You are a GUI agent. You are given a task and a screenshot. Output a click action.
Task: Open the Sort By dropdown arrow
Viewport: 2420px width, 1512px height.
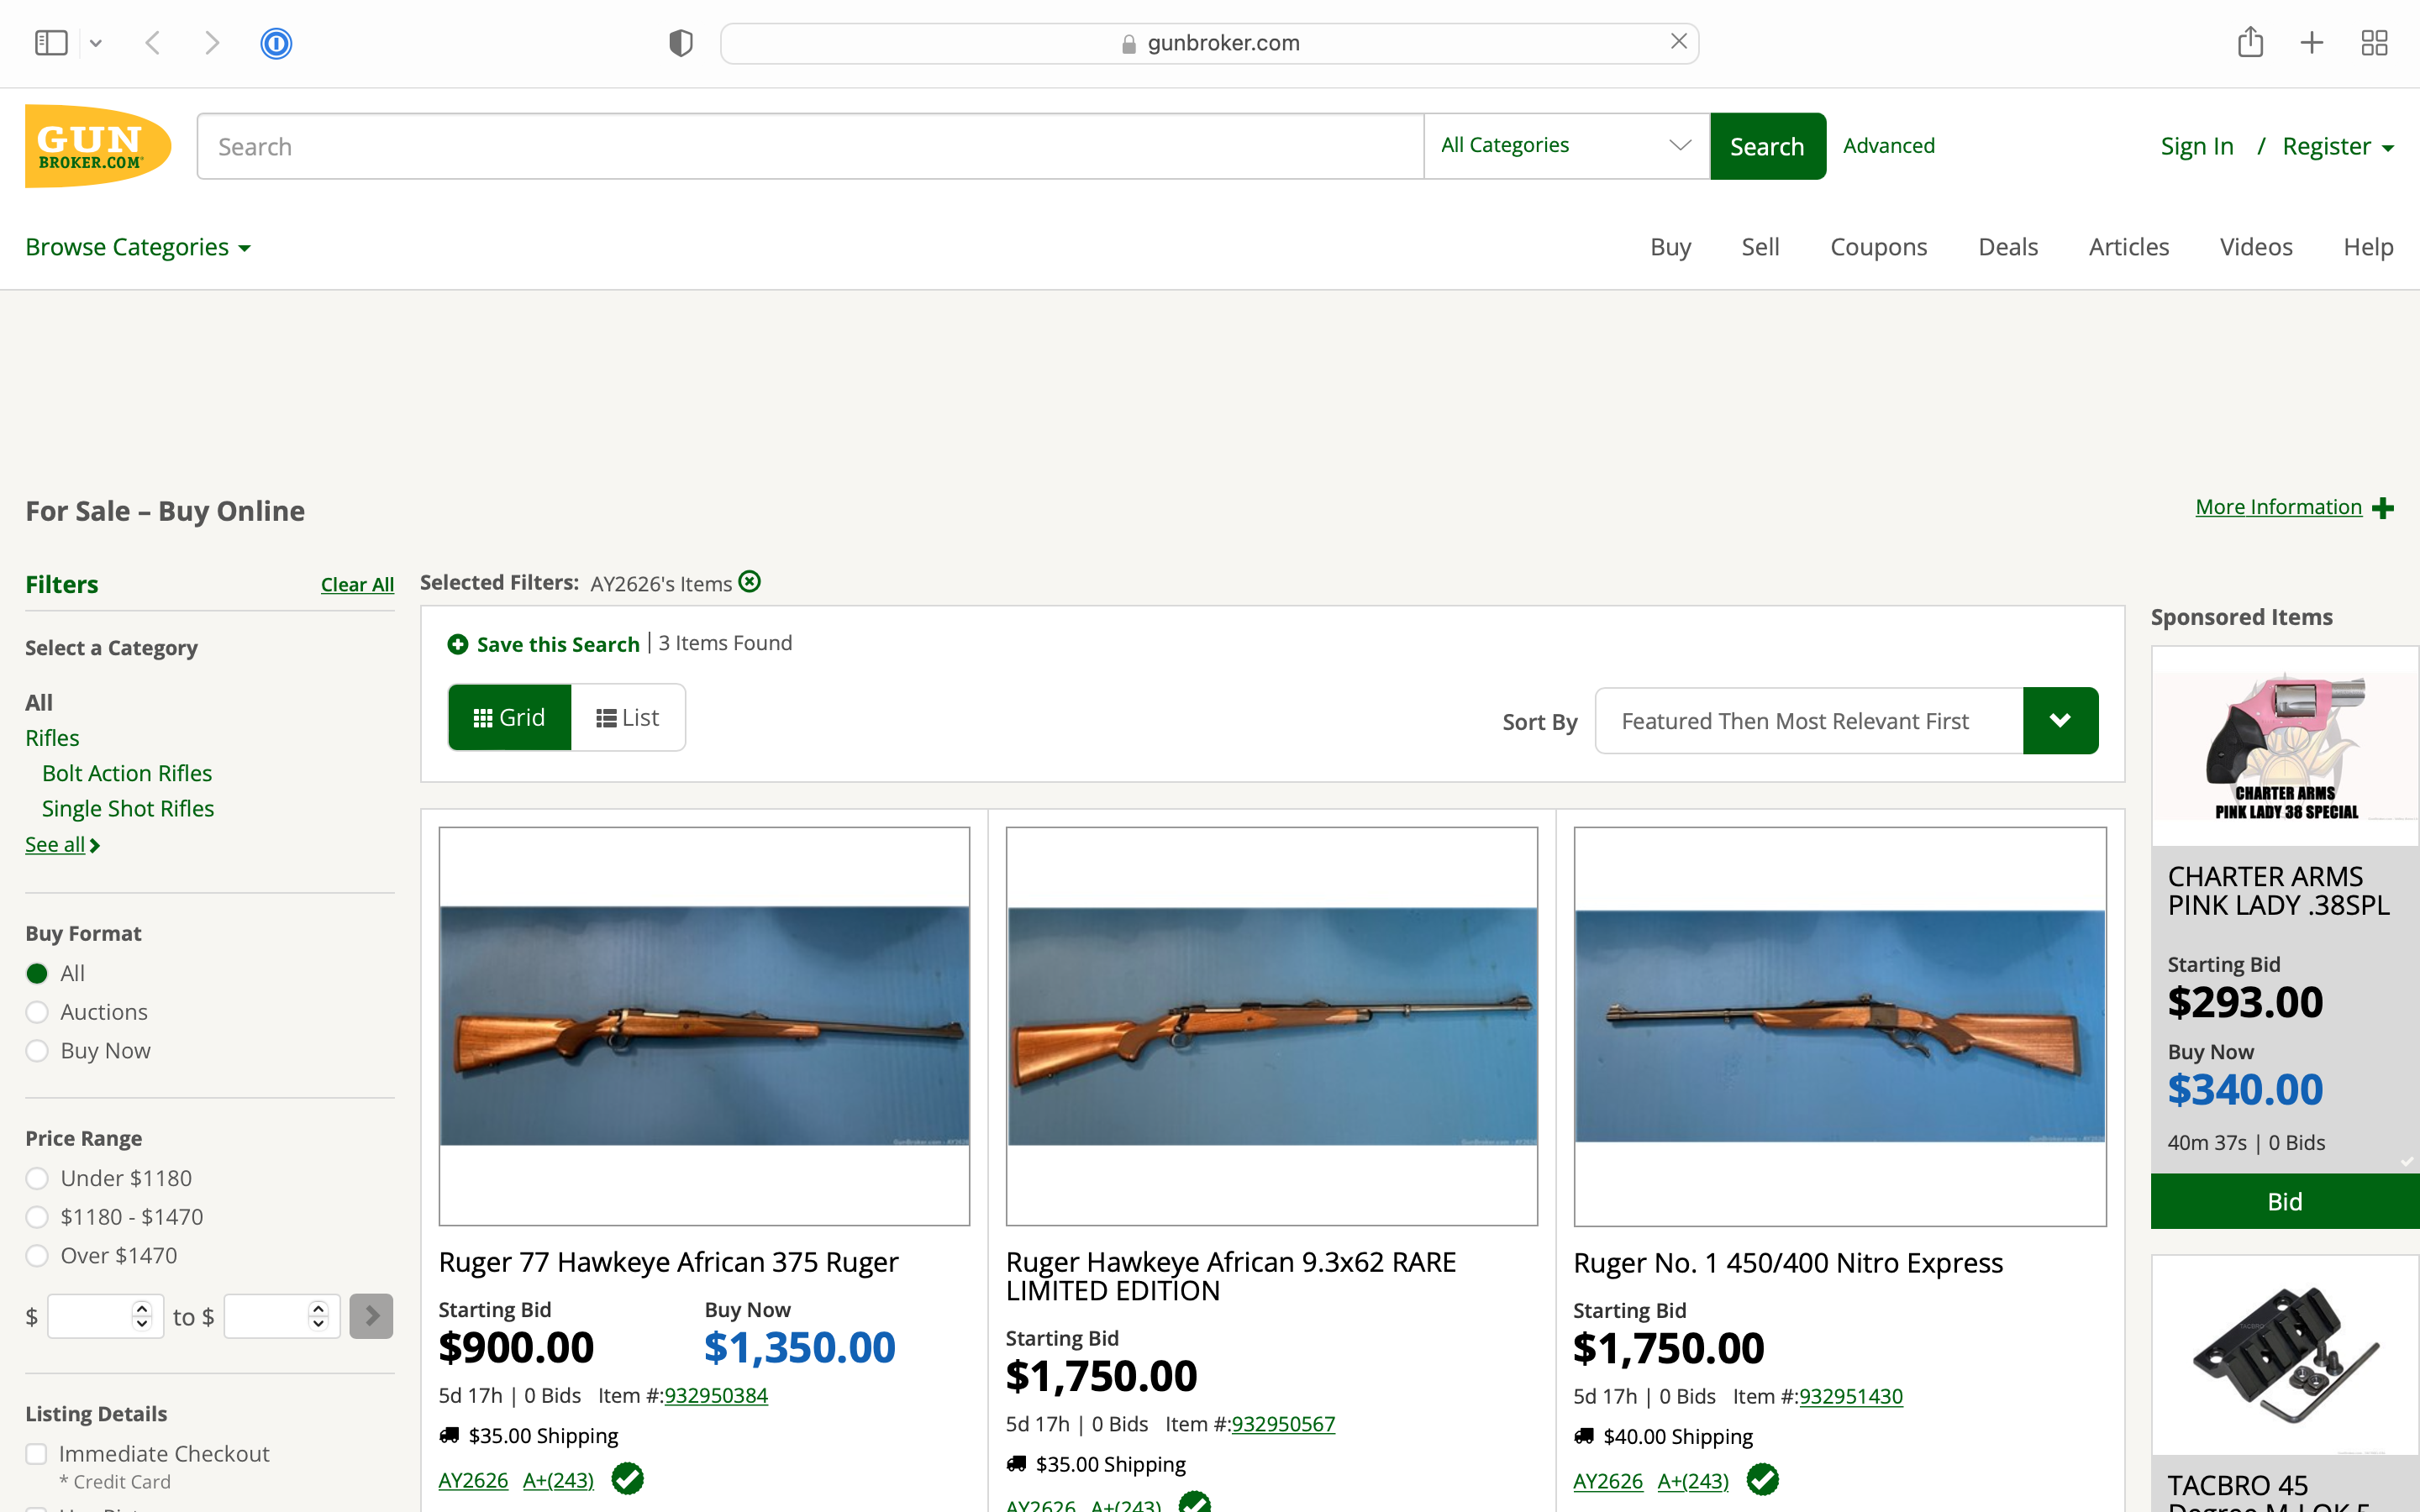[2060, 720]
